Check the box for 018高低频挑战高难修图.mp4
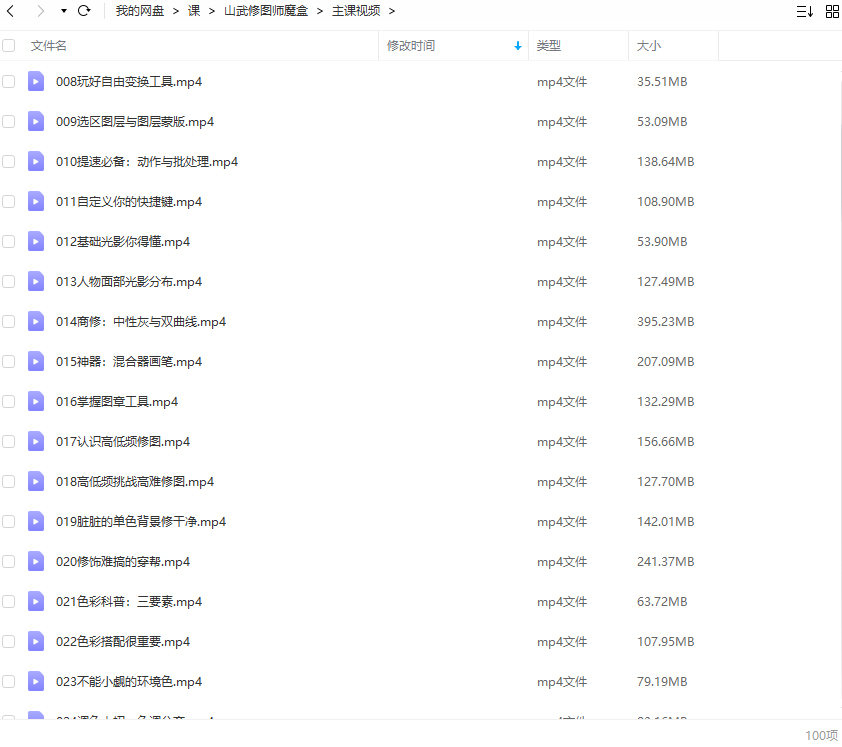Viewport: 842px width, 747px height. pyautogui.click(x=9, y=482)
